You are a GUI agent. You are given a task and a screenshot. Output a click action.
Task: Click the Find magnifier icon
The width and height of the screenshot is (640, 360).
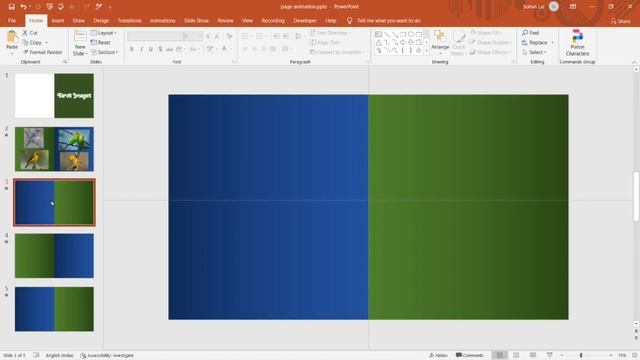click(525, 33)
